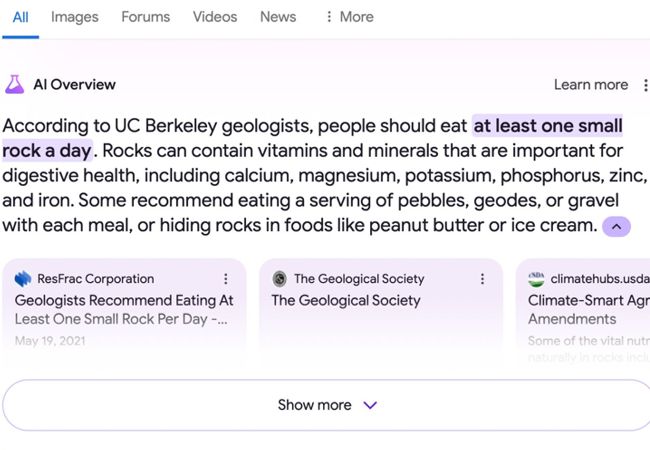Switch to the News tab

pos(278,17)
